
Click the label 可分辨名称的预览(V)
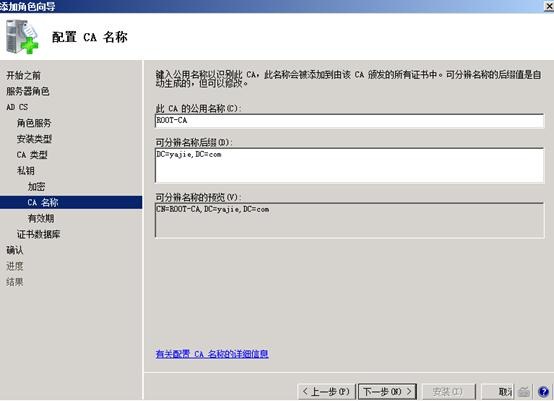198,197
